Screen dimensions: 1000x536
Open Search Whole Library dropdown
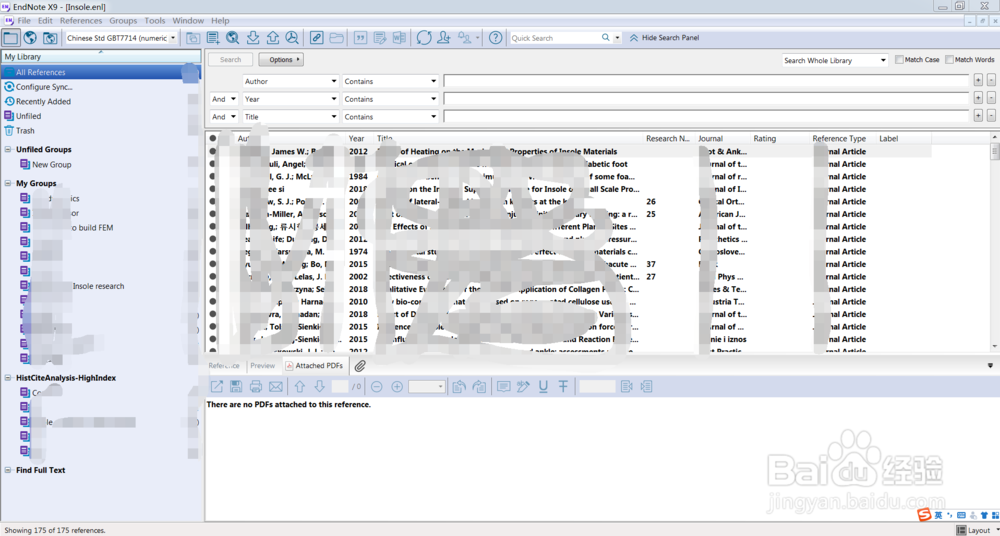click(x=835, y=61)
